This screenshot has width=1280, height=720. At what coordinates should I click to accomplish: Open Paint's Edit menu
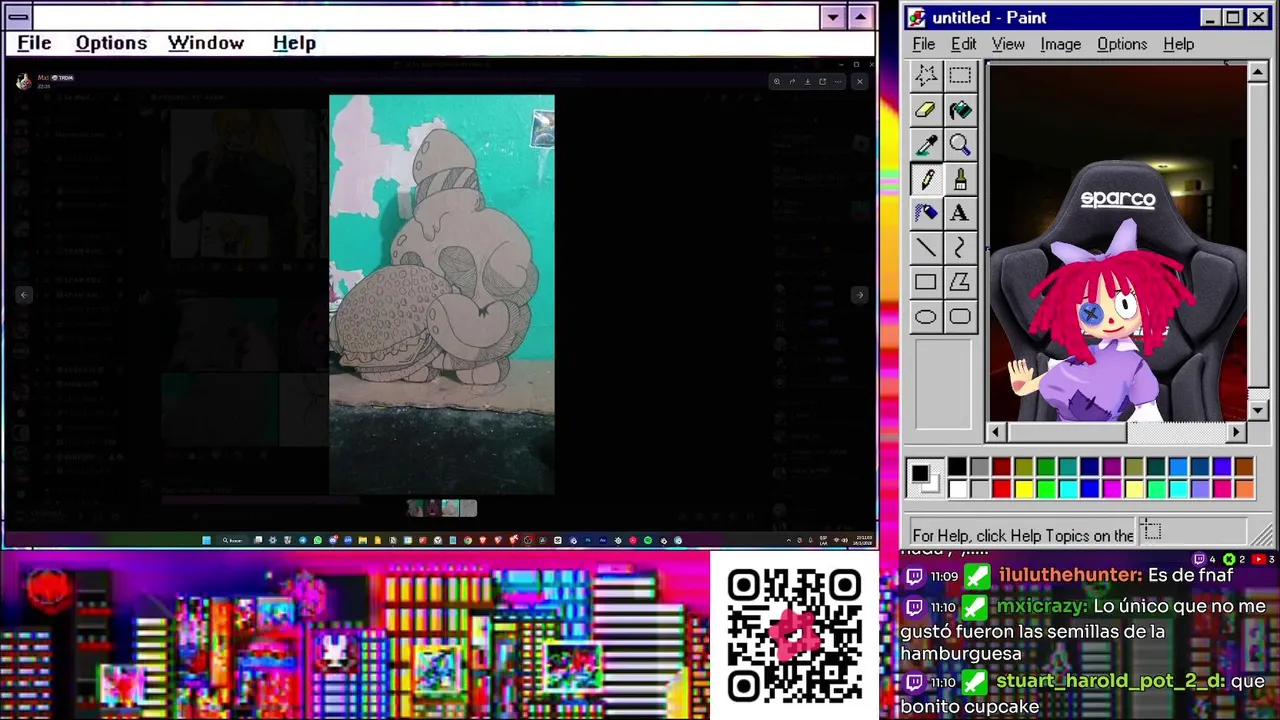[x=963, y=44]
